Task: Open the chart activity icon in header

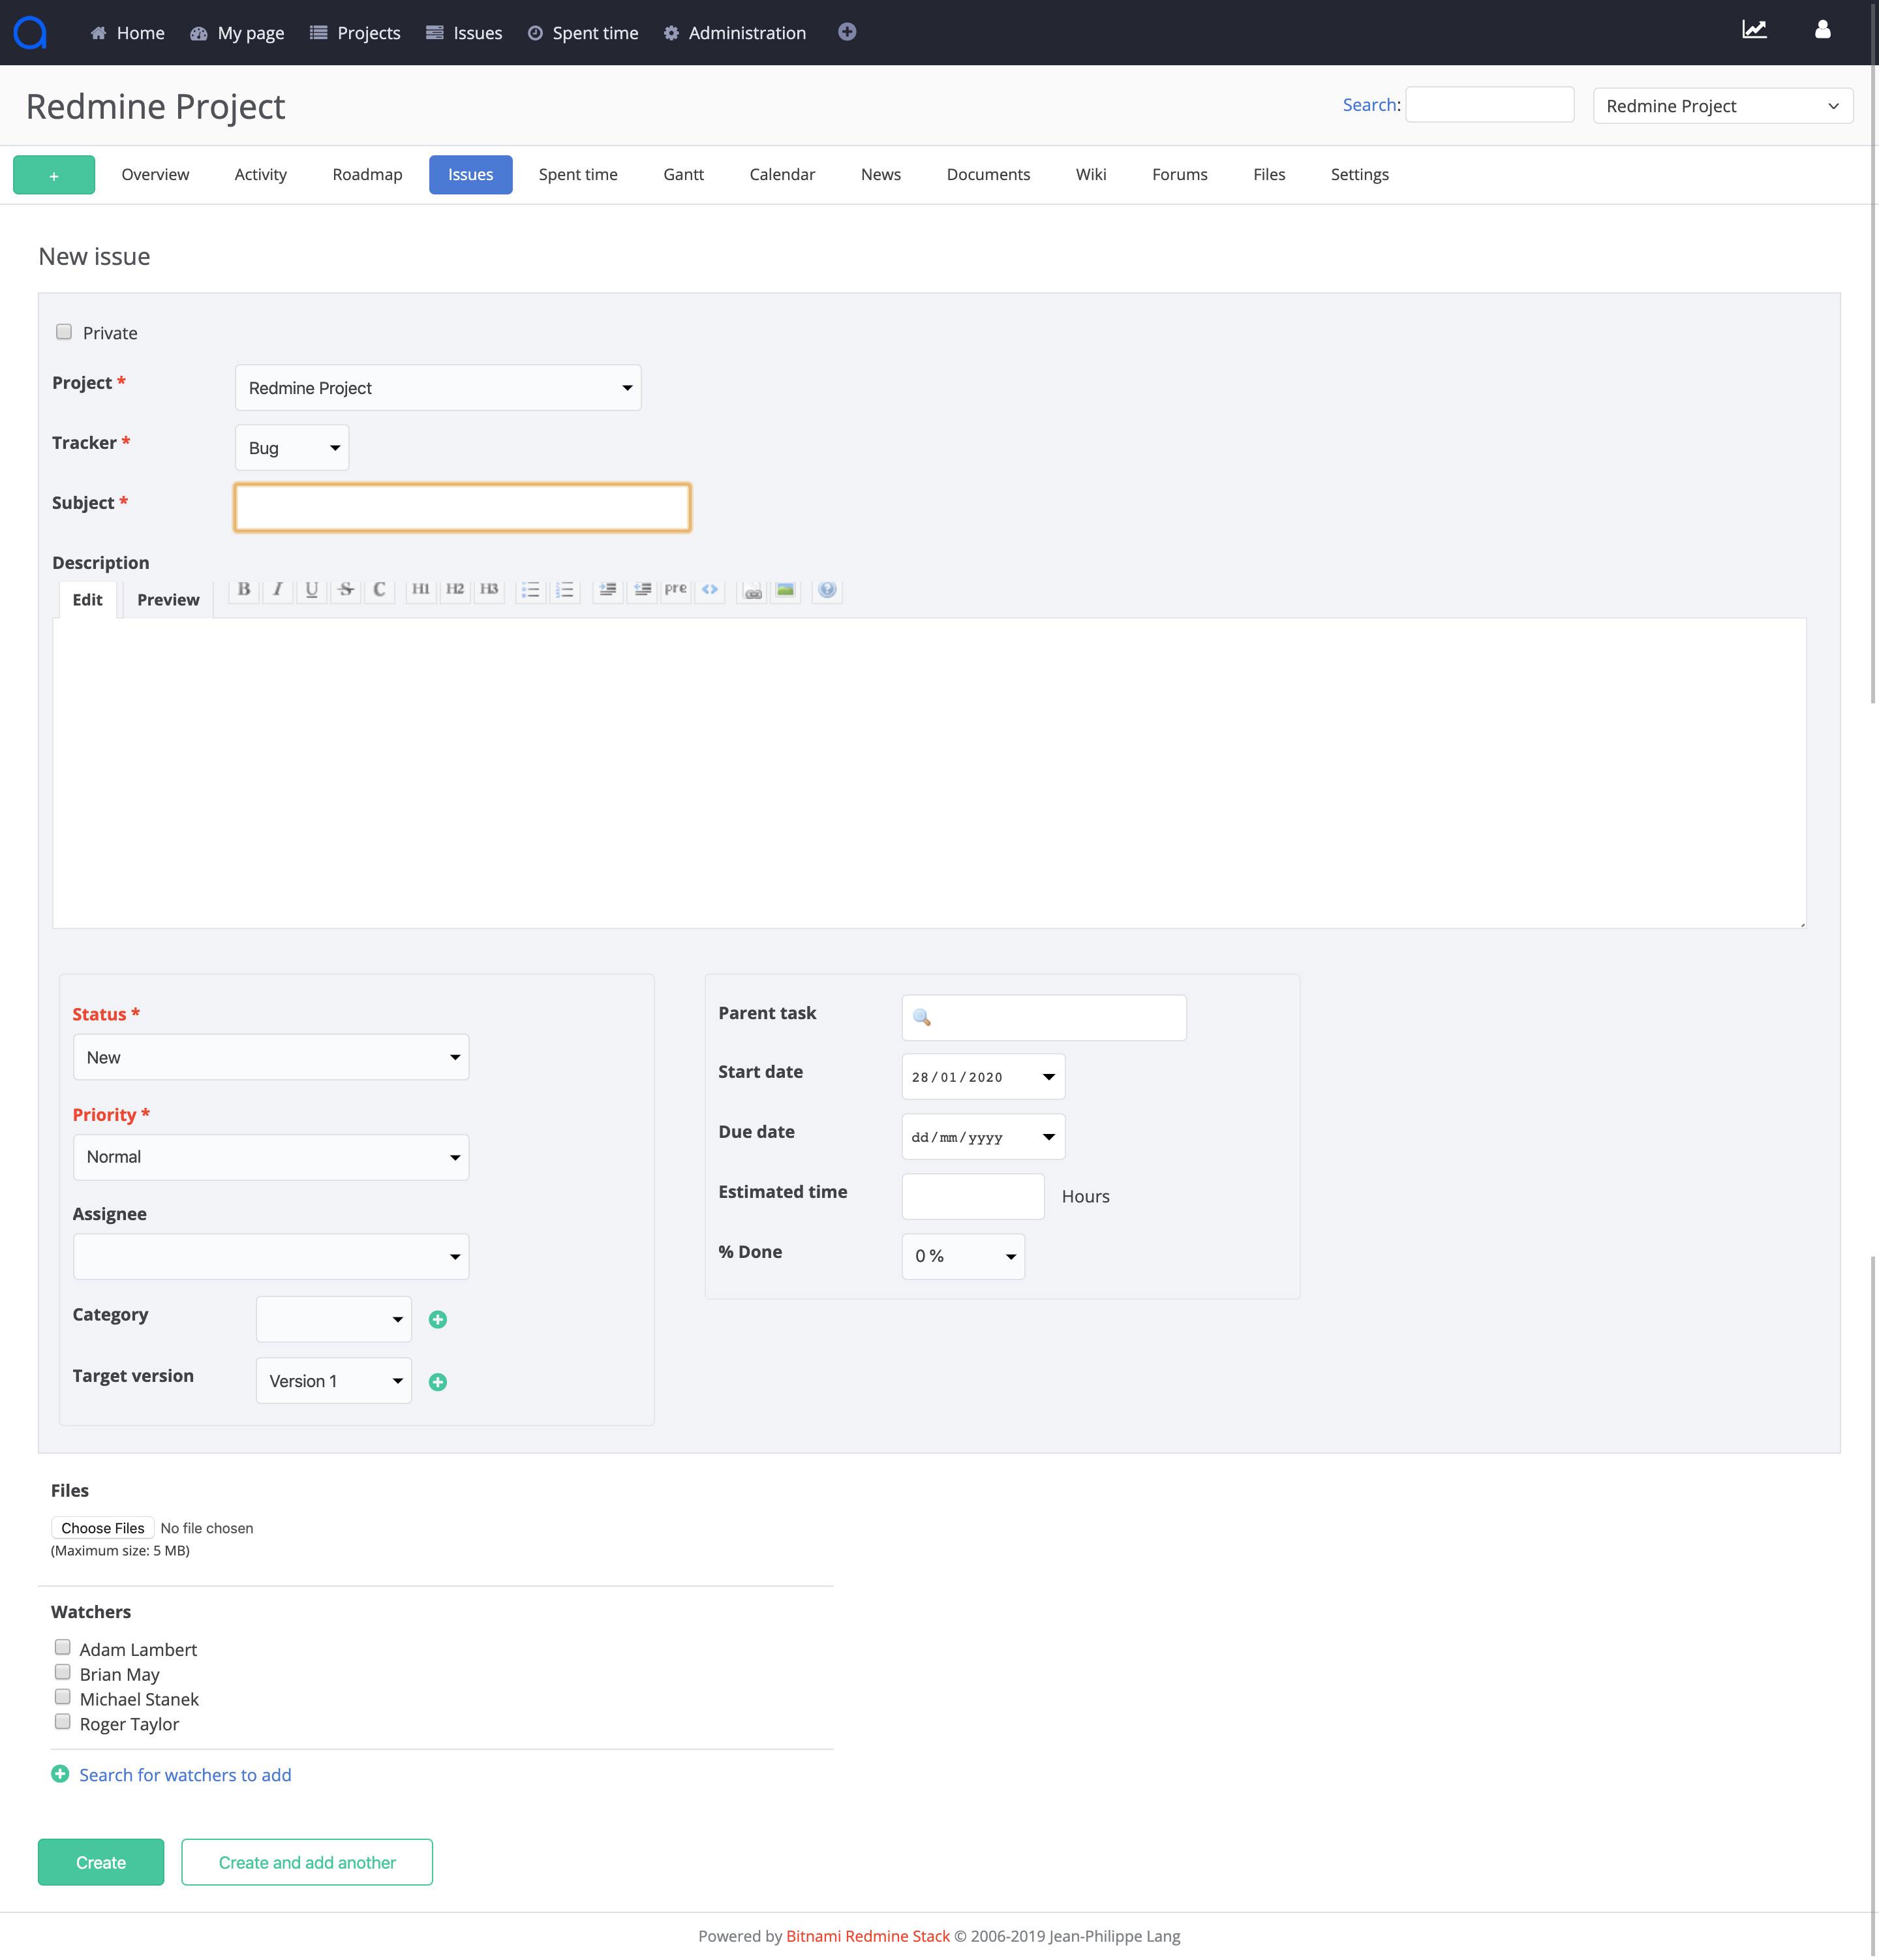Action: pyautogui.click(x=1755, y=30)
